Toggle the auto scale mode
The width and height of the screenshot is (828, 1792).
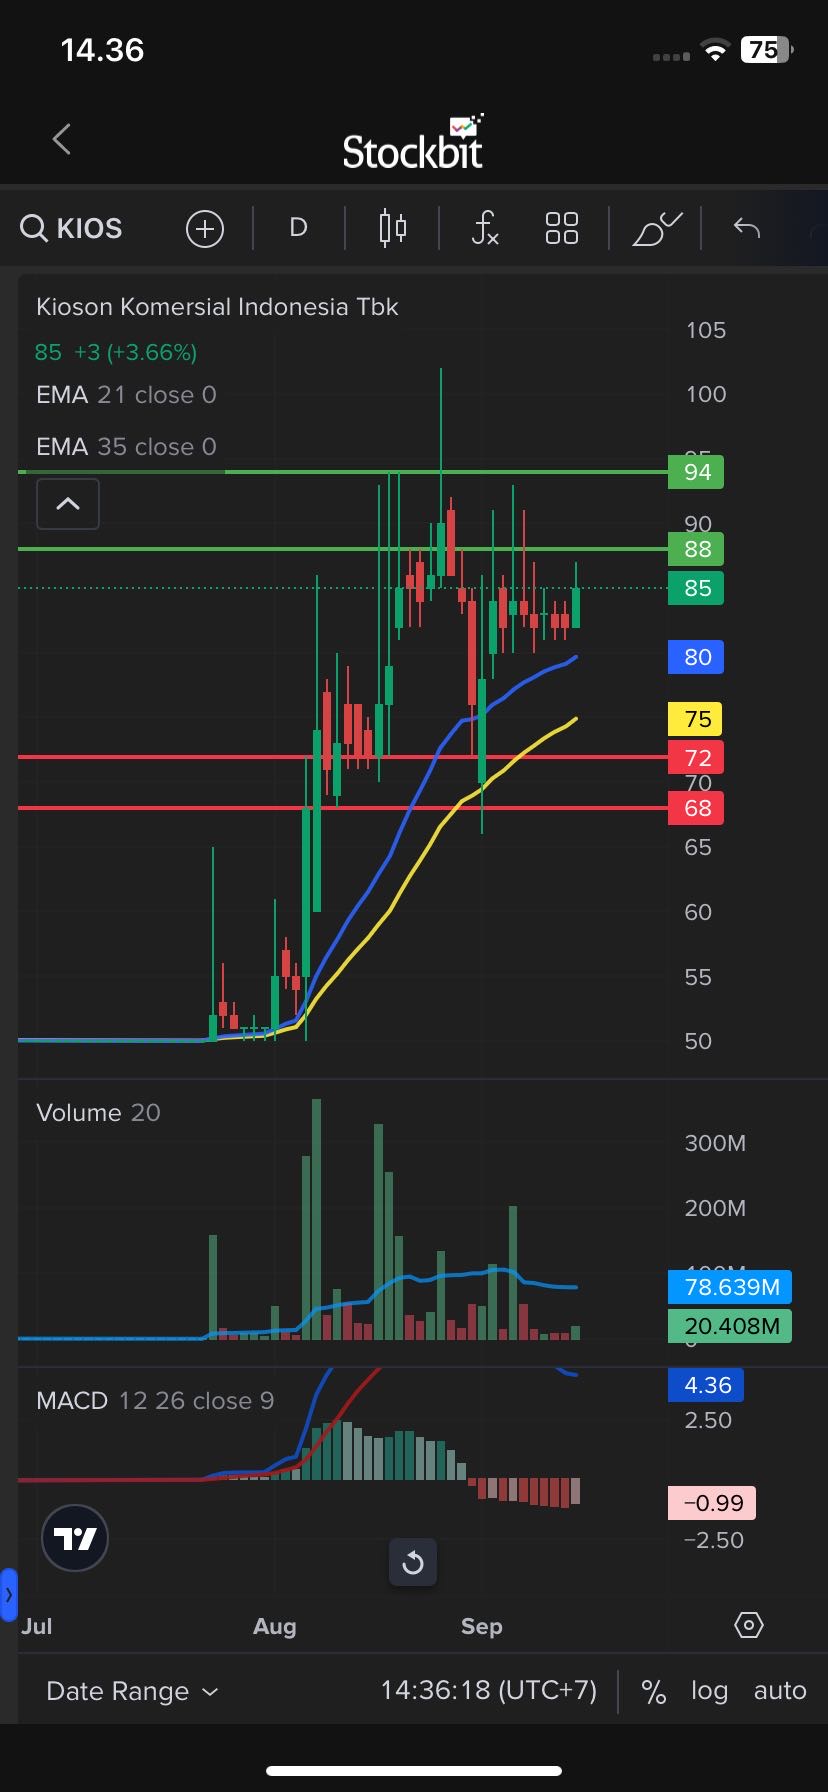780,1691
